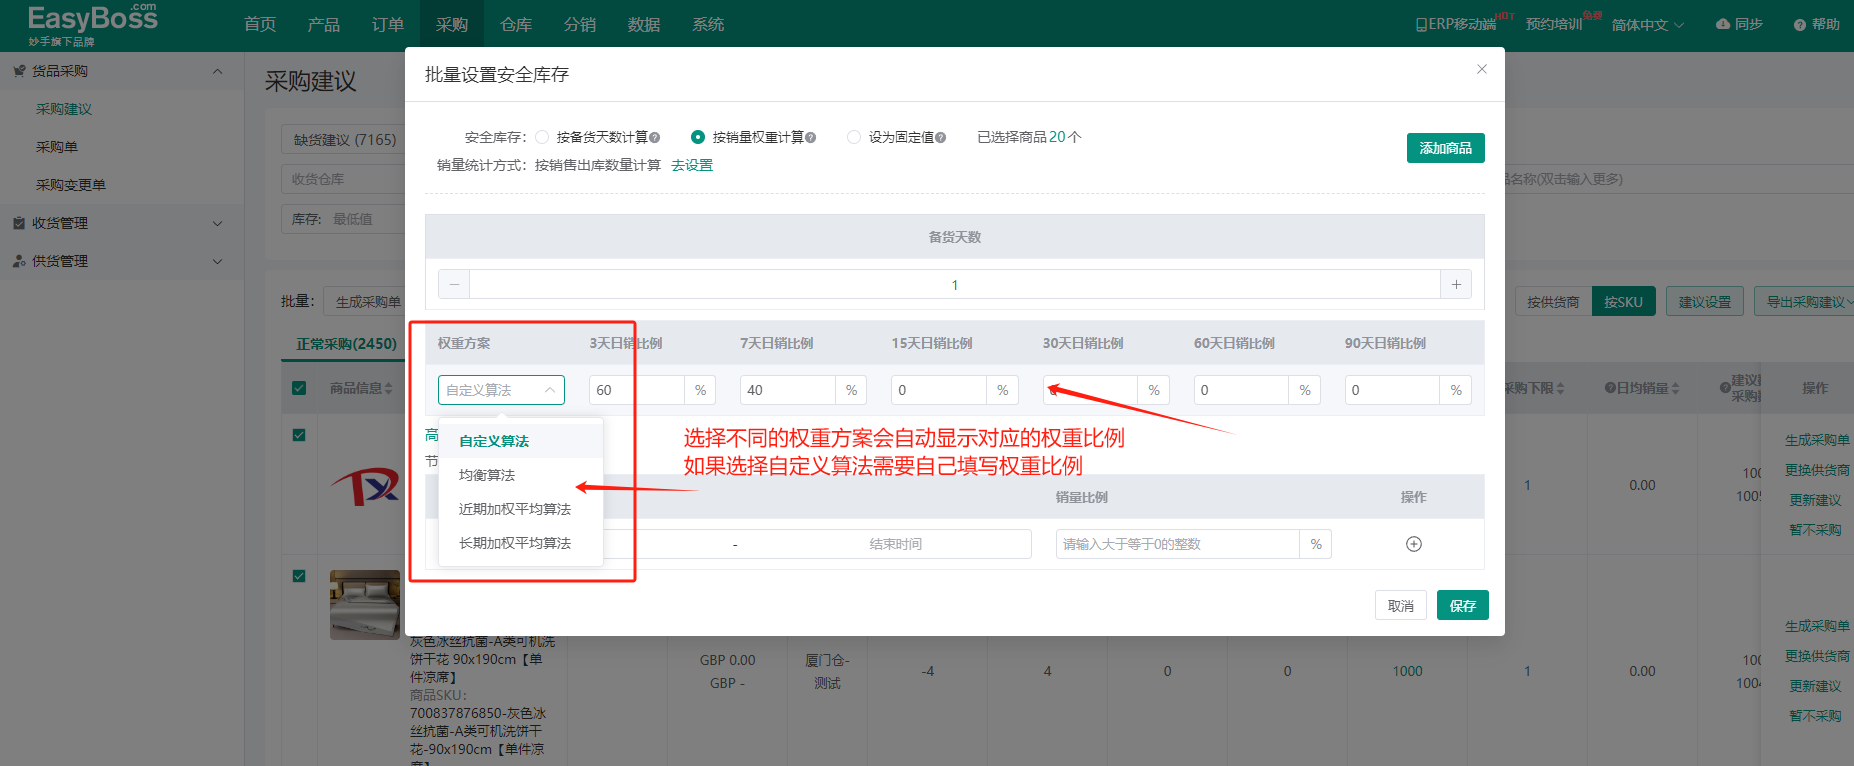Open the 仓库 top menu
1854x766 pixels.
pyautogui.click(x=516, y=24)
